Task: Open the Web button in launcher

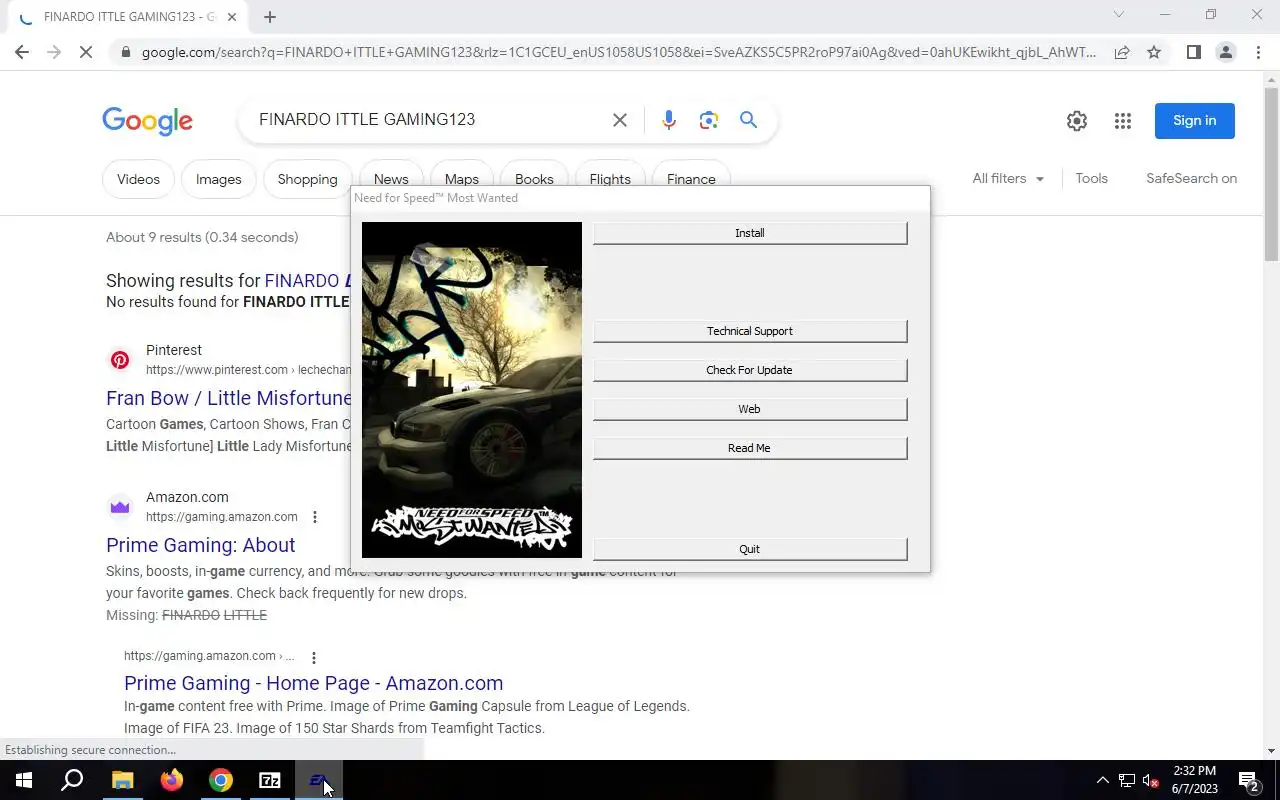Action: (750, 409)
